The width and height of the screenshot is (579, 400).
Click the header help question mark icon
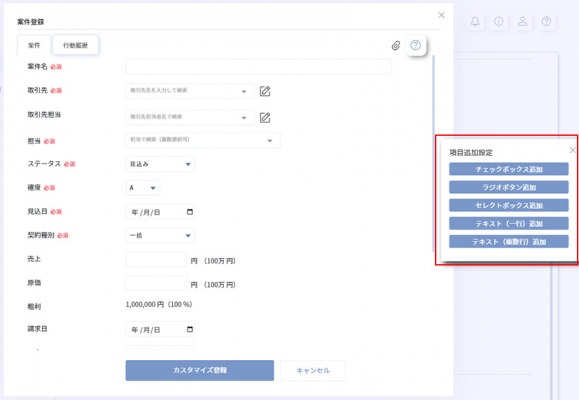click(x=546, y=21)
